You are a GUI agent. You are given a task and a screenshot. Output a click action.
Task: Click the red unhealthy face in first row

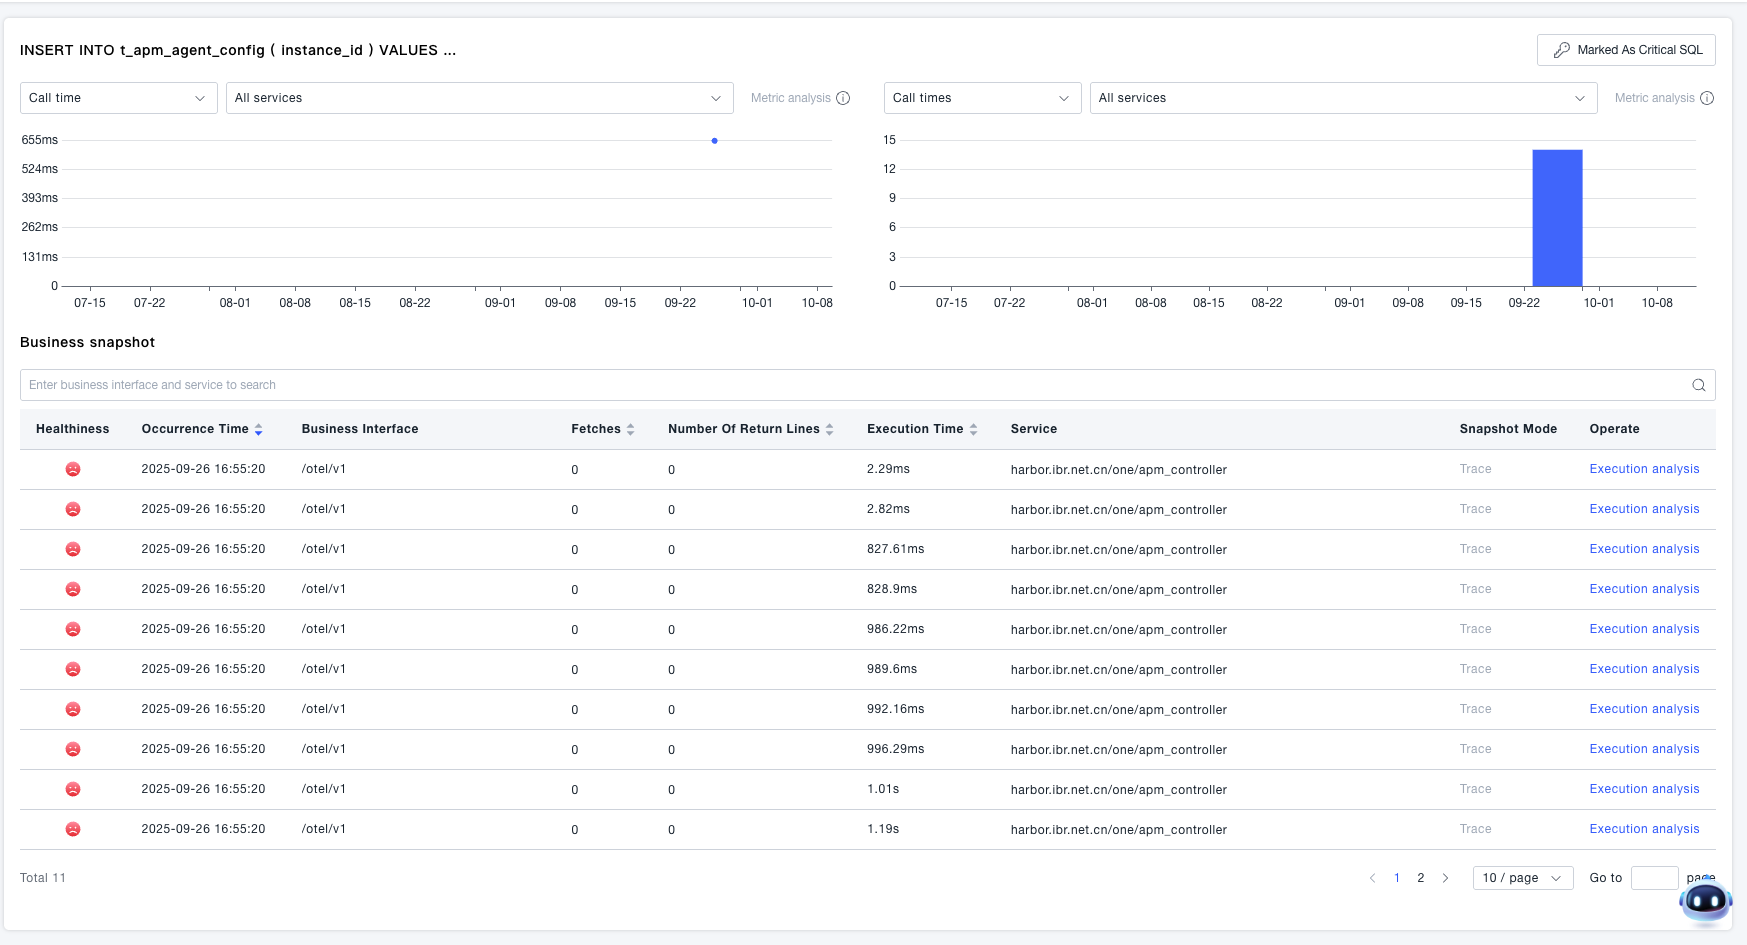point(73,469)
